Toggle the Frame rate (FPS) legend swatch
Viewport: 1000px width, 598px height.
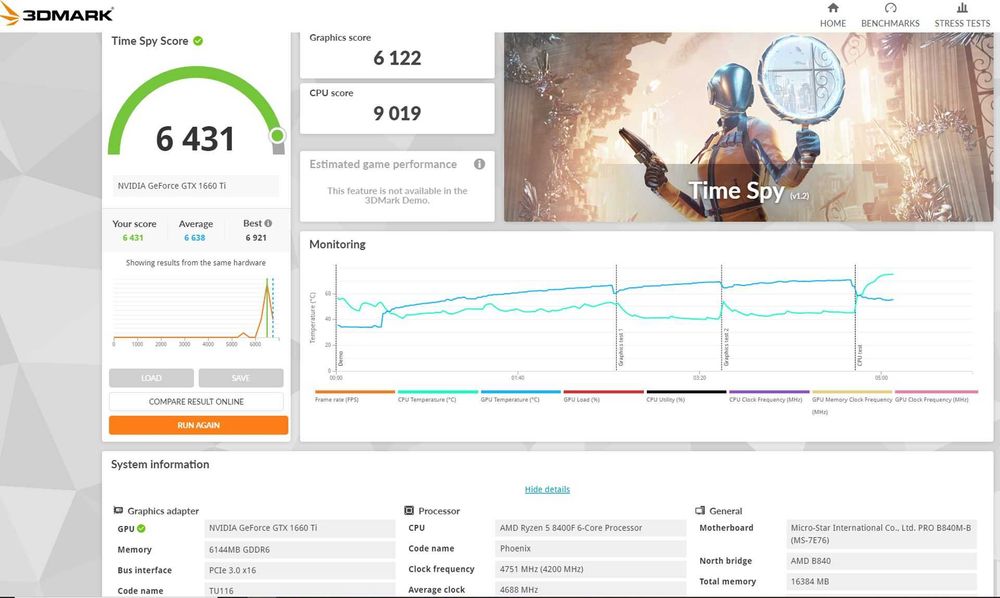[x=355, y=392]
